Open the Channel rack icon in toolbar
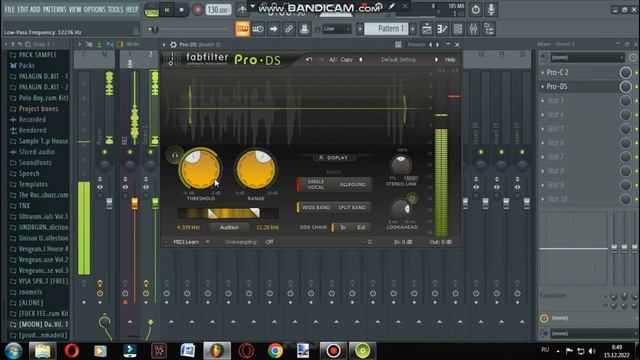This screenshot has height=360, width=640. [x=458, y=29]
